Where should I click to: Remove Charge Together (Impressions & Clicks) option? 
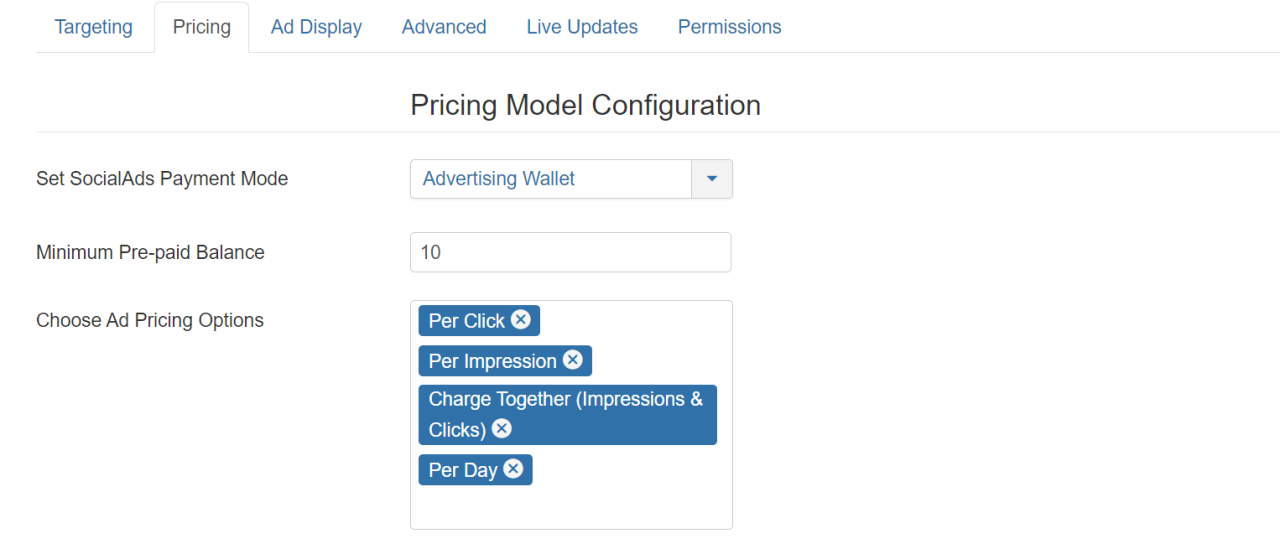click(x=502, y=429)
